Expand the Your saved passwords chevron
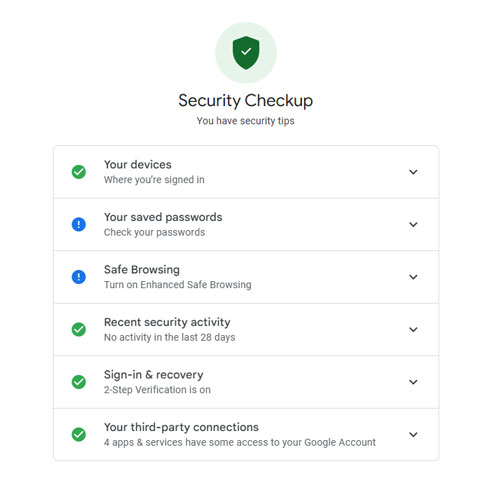Screen dimensions: 504x500 click(413, 224)
